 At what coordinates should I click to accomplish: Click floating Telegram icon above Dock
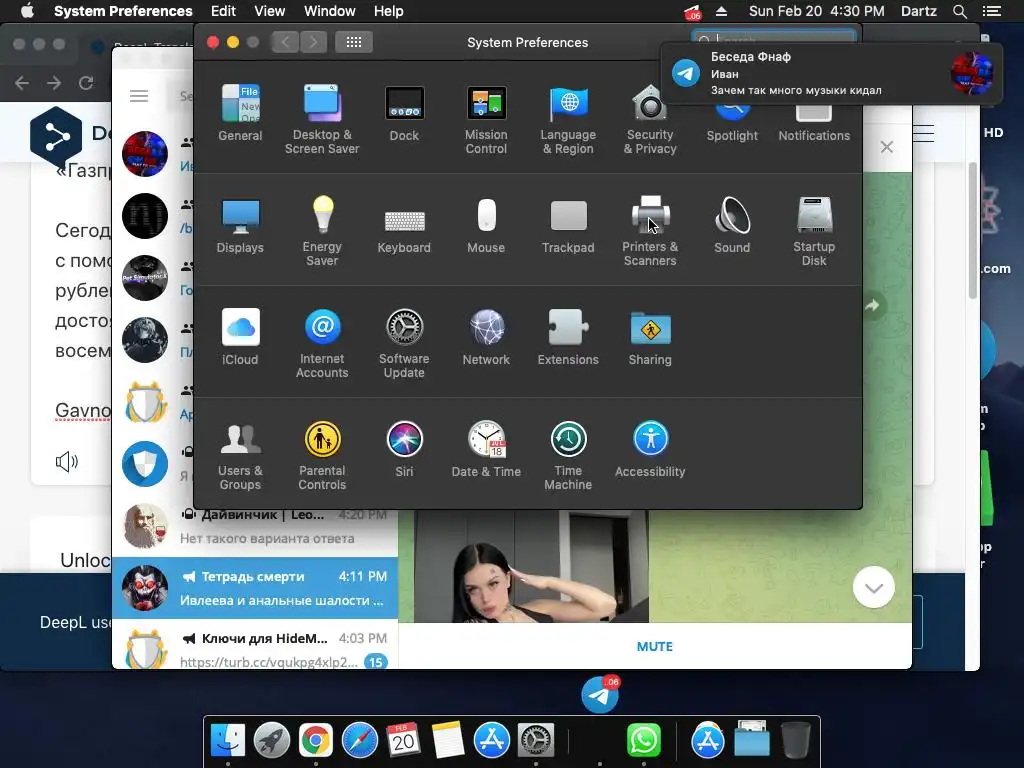(x=600, y=694)
